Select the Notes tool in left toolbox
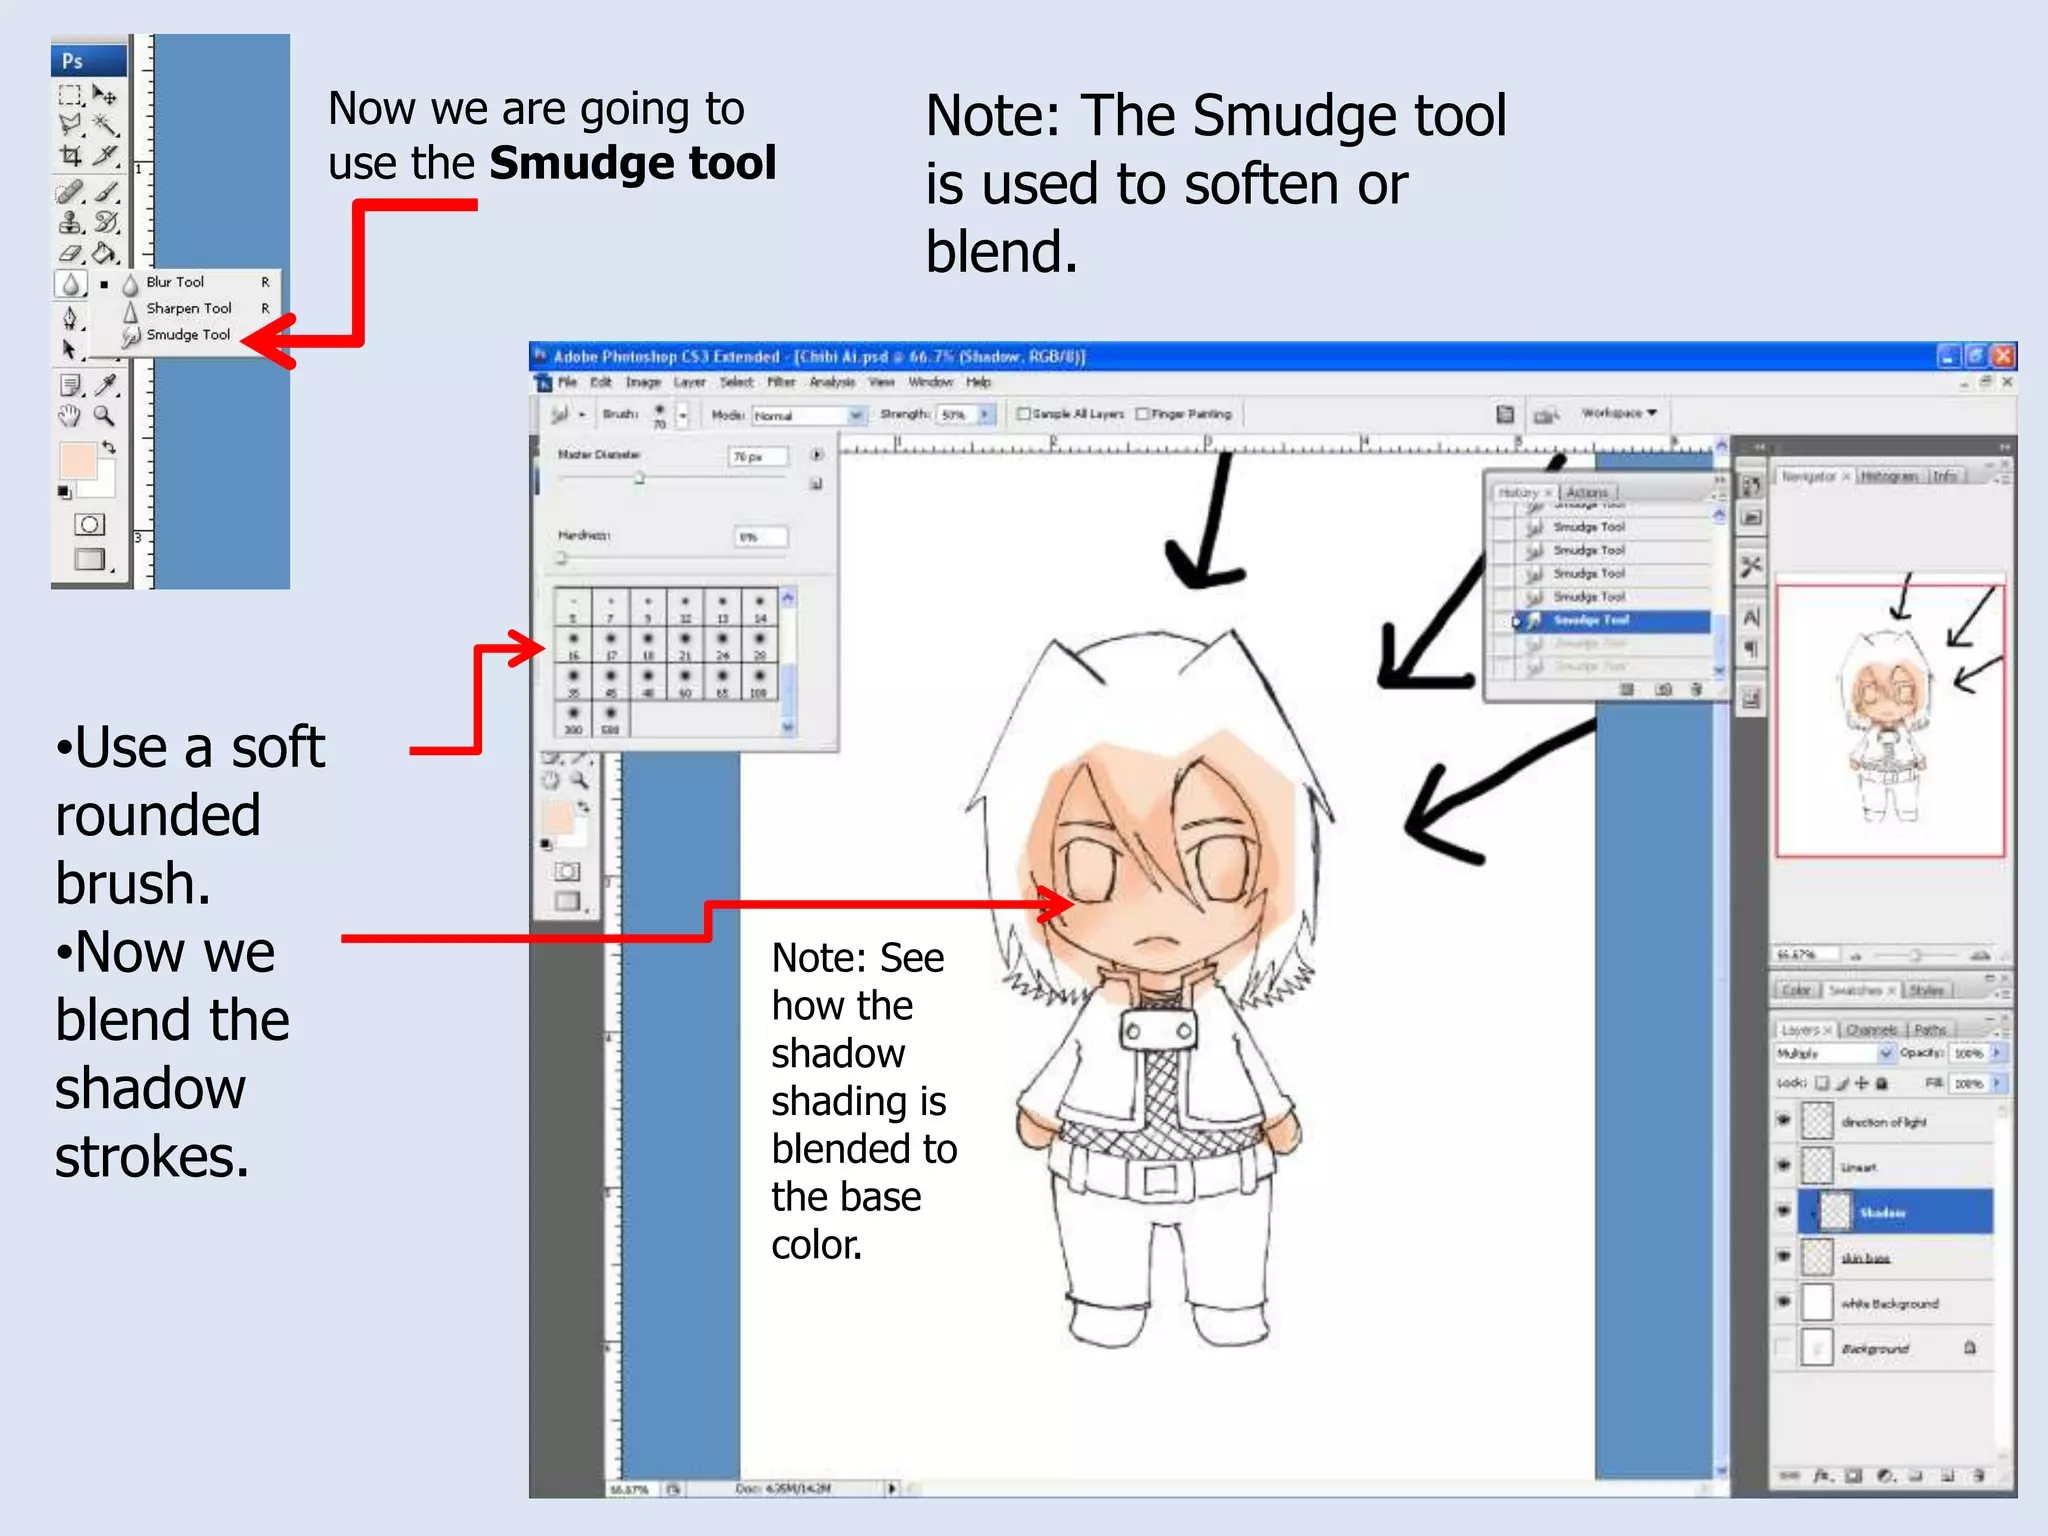2048x1536 pixels. click(70, 385)
